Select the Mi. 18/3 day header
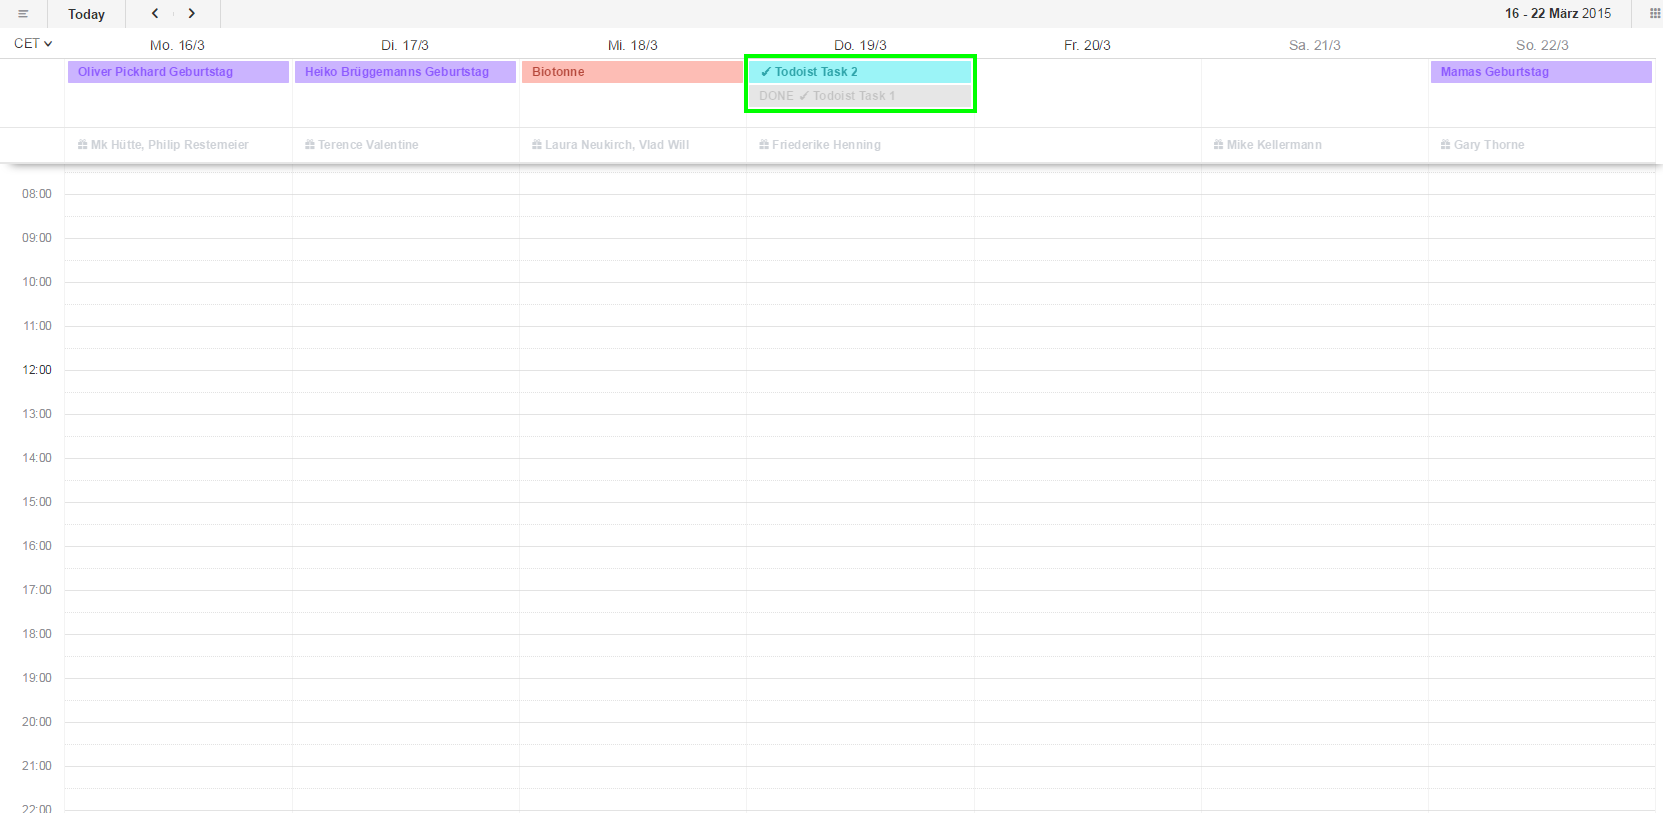Image resolution: width=1663 pixels, height=813 pixels. pyautogui.click(x=633, y=45)
